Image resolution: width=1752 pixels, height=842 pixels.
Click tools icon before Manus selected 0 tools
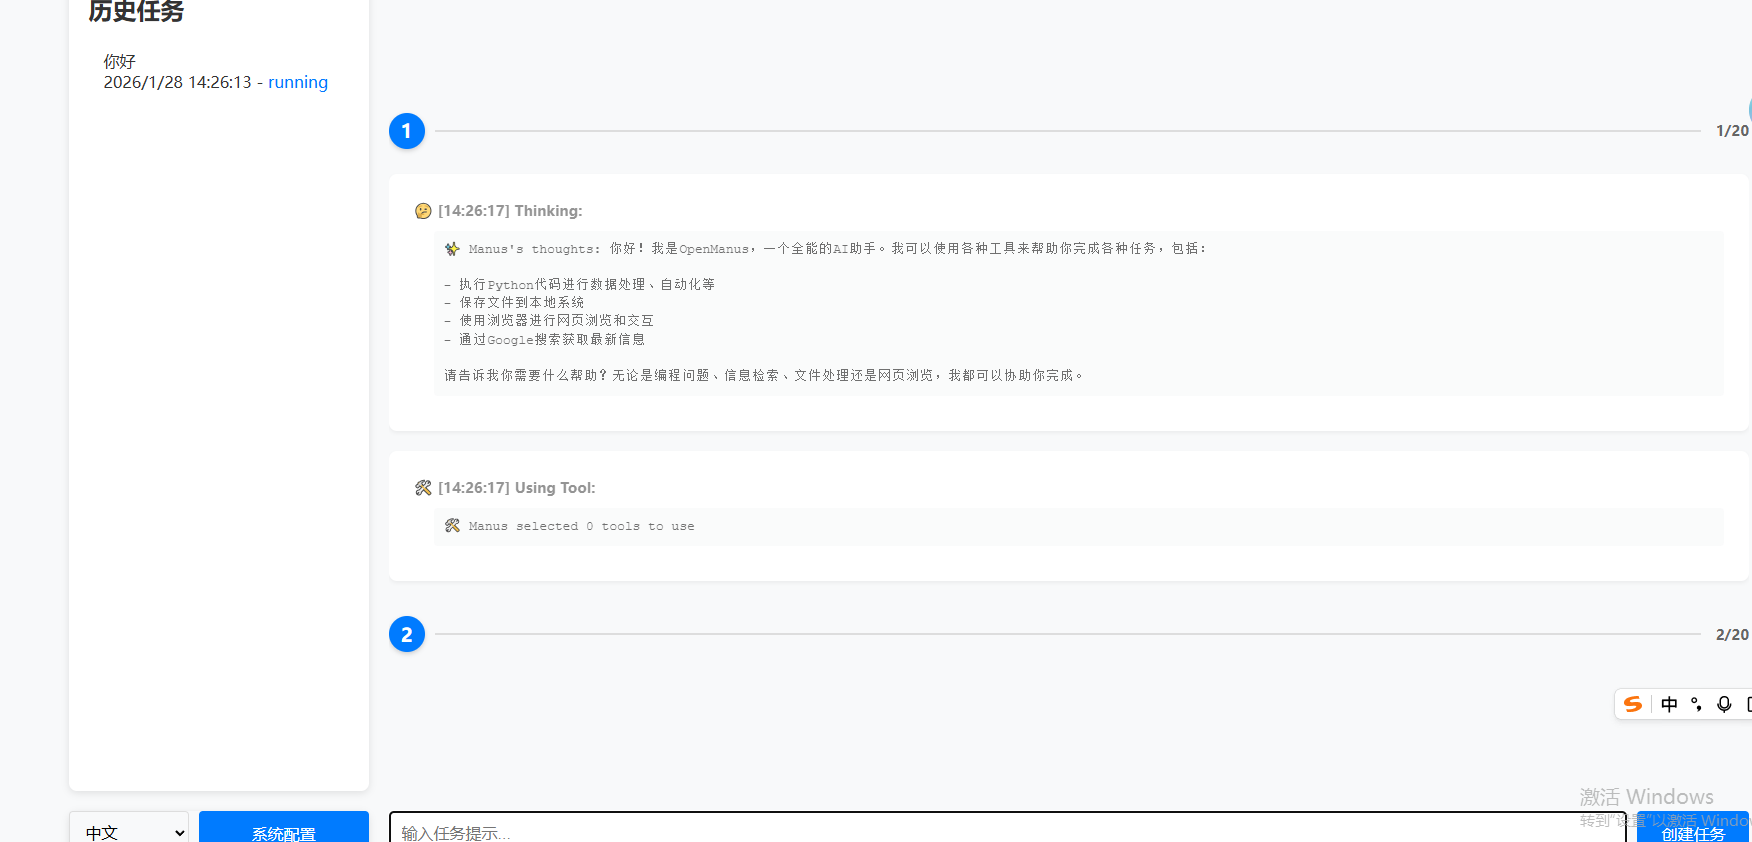point(452,526)
